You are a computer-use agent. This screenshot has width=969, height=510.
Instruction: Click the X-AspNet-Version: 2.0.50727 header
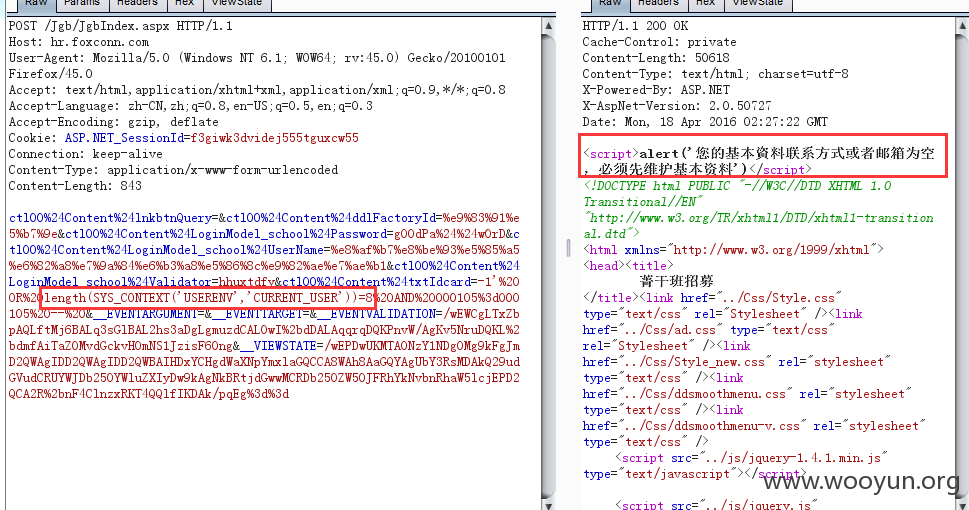(677, 106)
